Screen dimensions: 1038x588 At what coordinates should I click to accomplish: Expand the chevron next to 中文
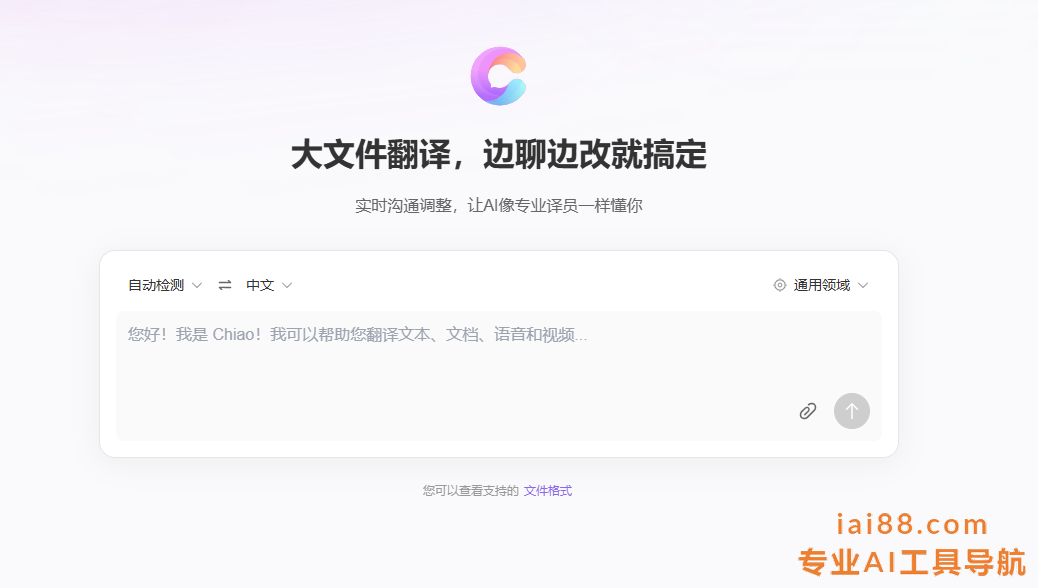287,285
